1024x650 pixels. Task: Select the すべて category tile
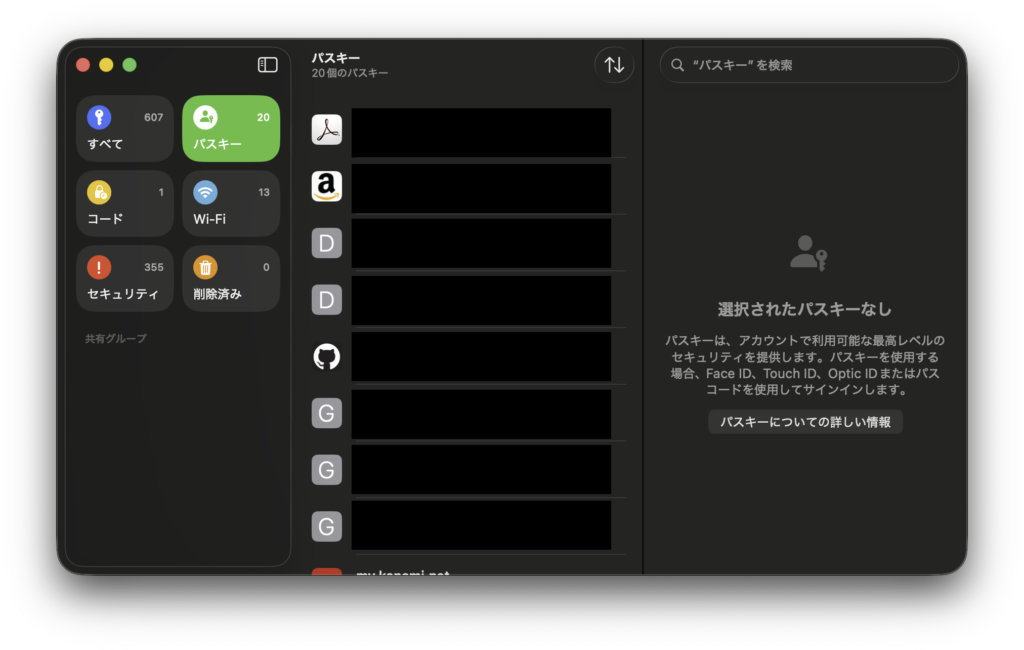(125, 129)
